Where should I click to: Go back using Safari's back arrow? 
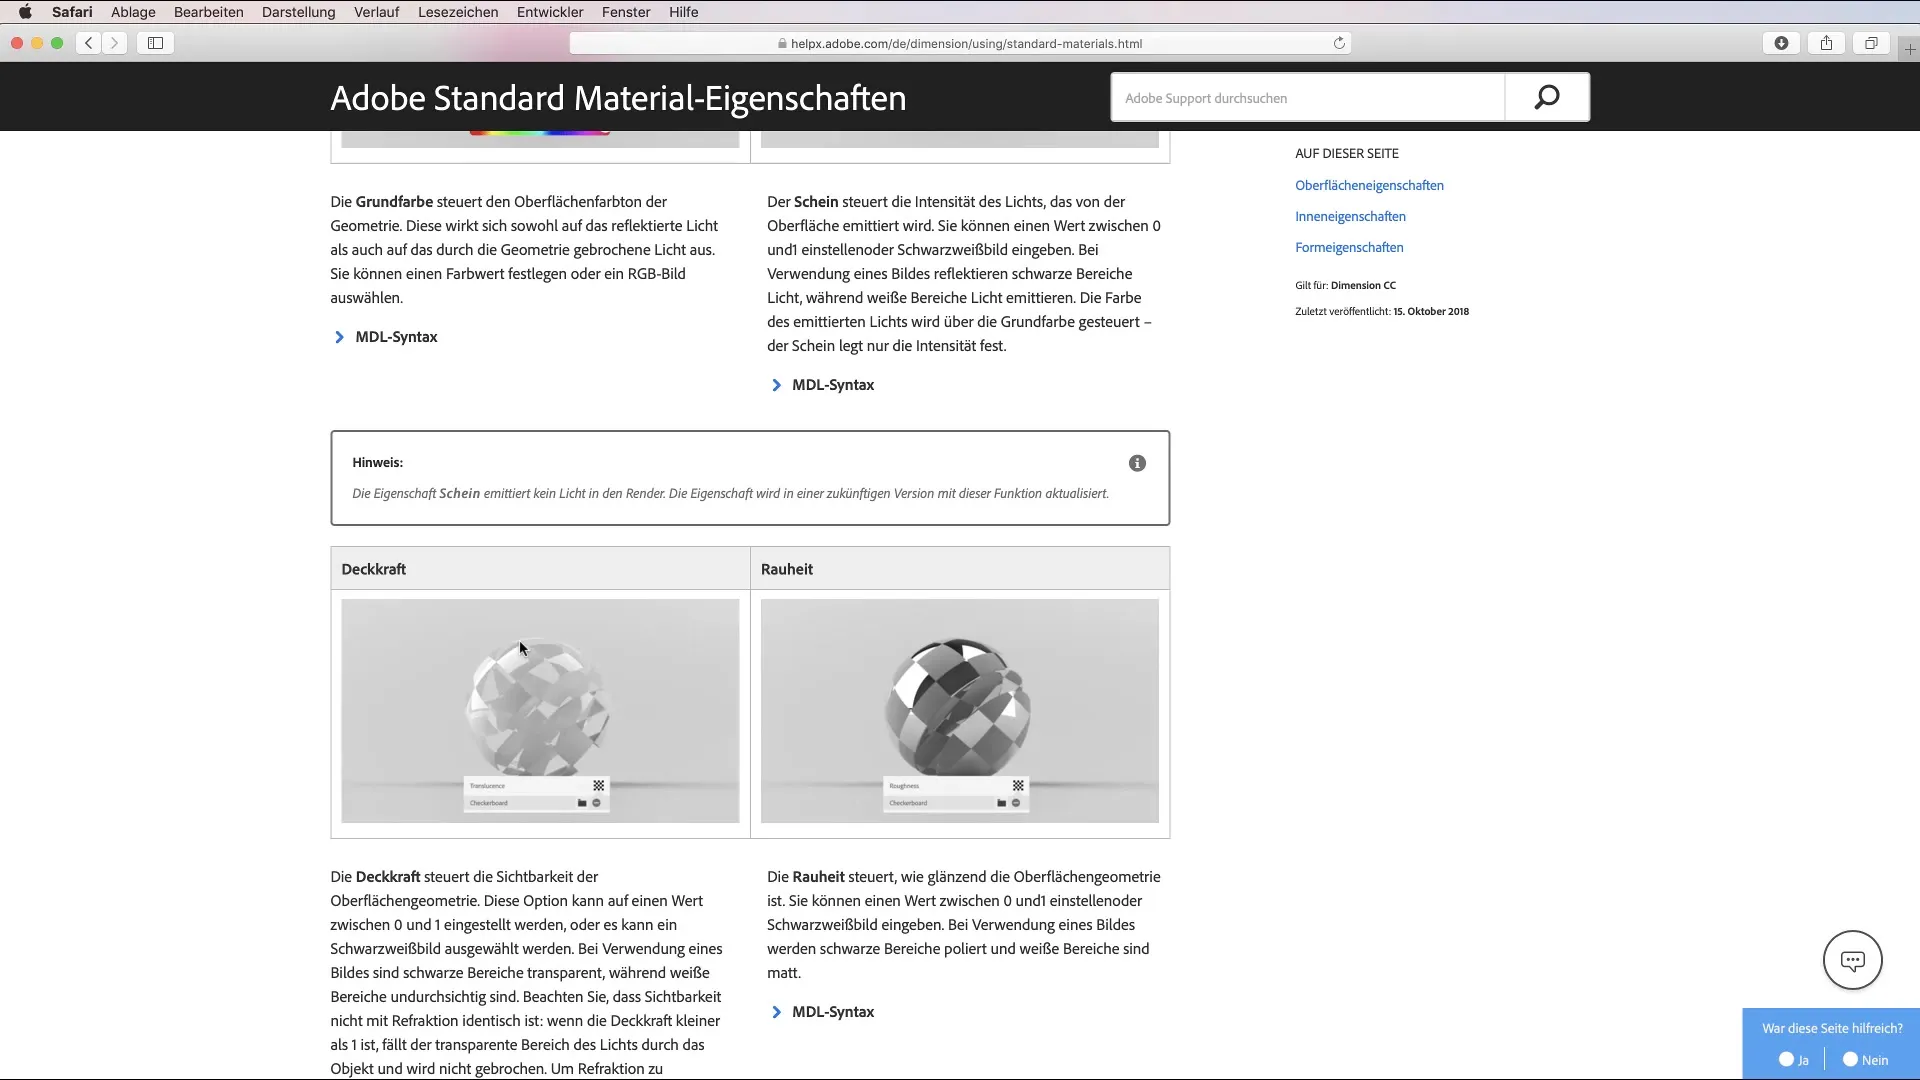click(89, 43)
